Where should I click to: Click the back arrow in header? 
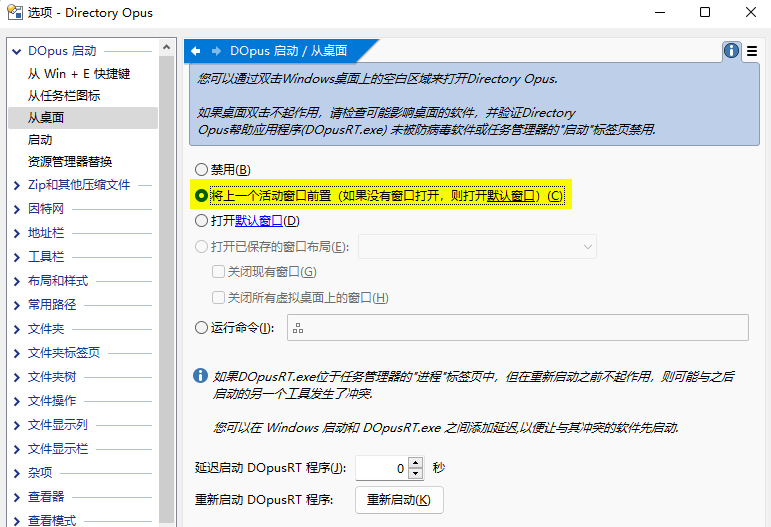[196, 51]
